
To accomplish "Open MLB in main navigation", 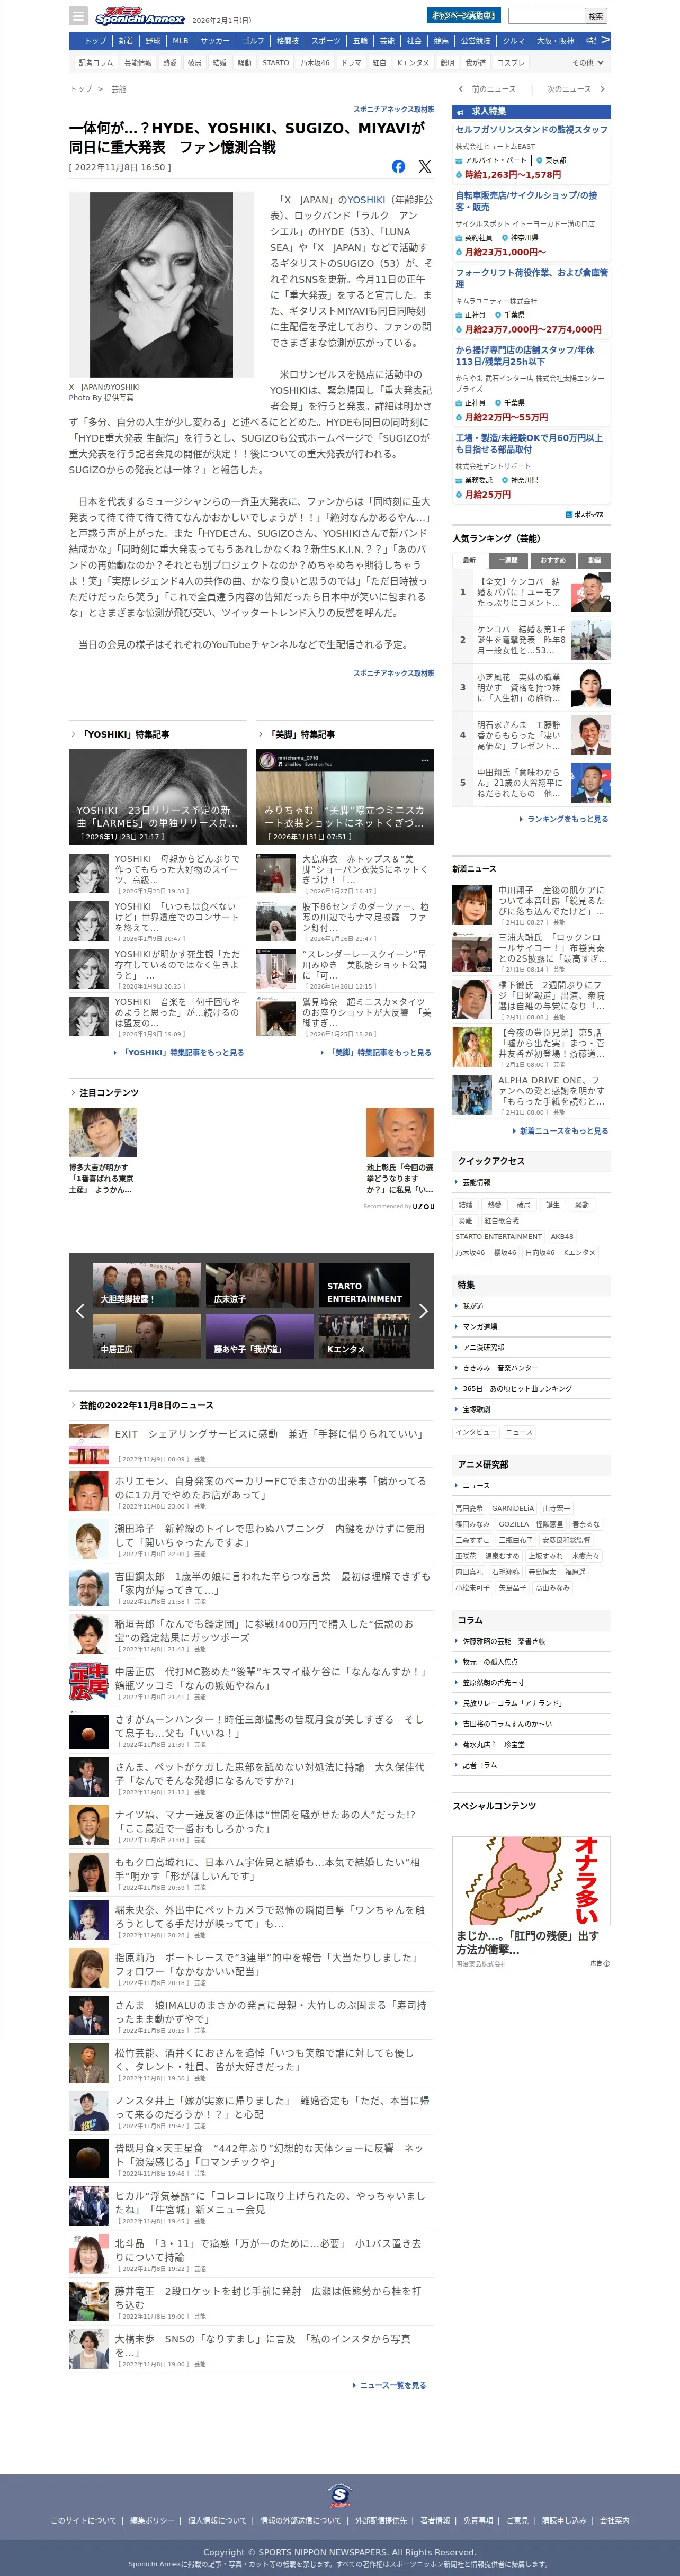I will pos(180,41).
